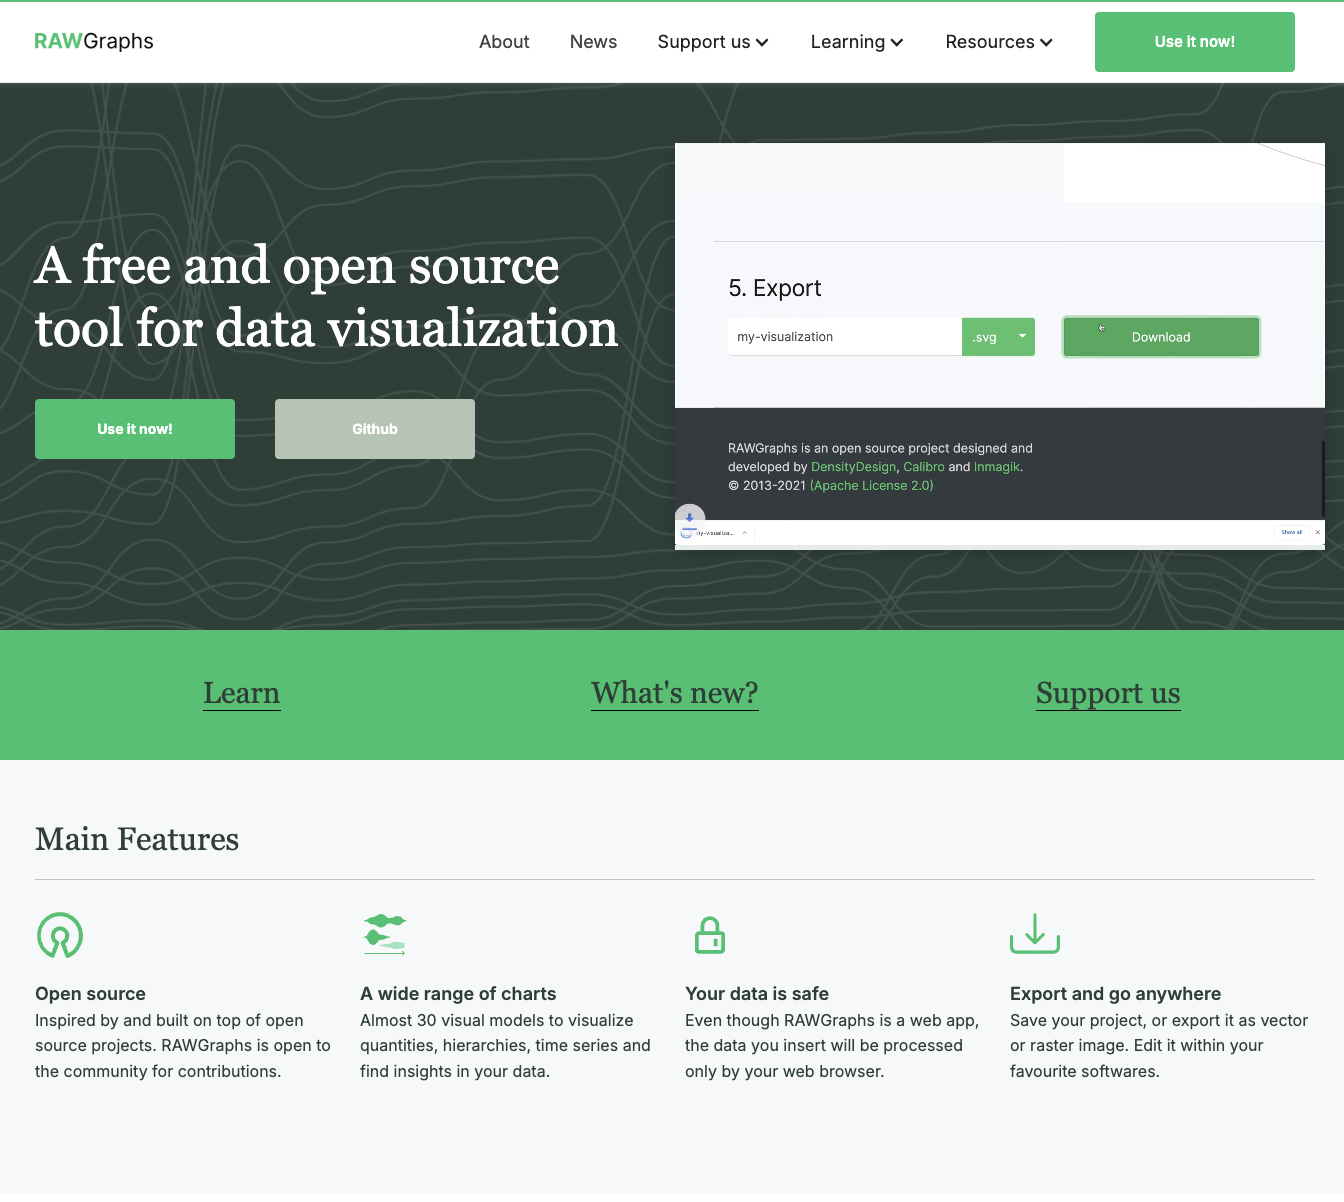Image resolution: width=1344 pixels, height=1202 pixels.
Task: Open the Github button
Action: pos(375,429)
